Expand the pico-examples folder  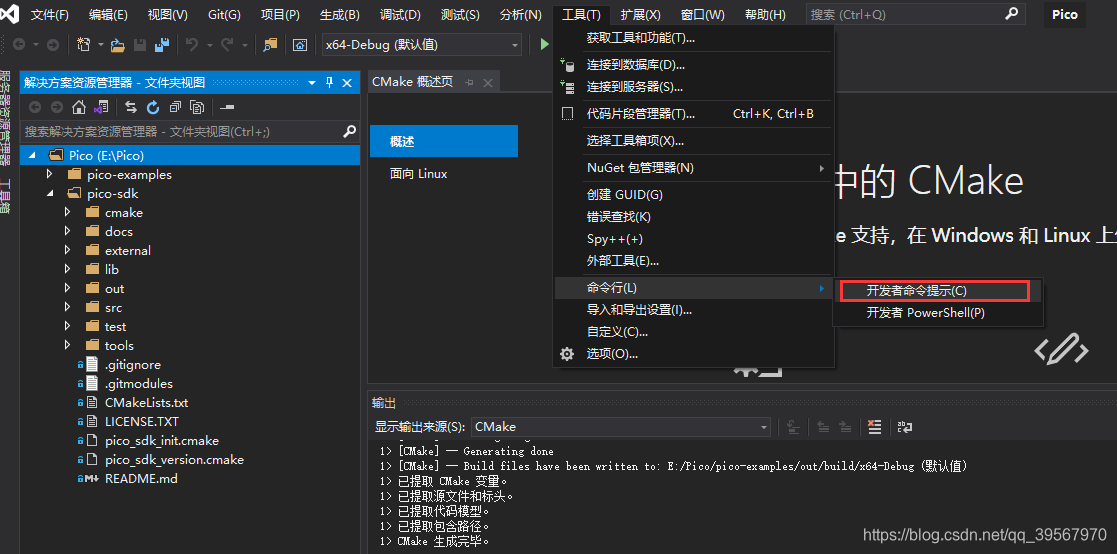(49, 174)
